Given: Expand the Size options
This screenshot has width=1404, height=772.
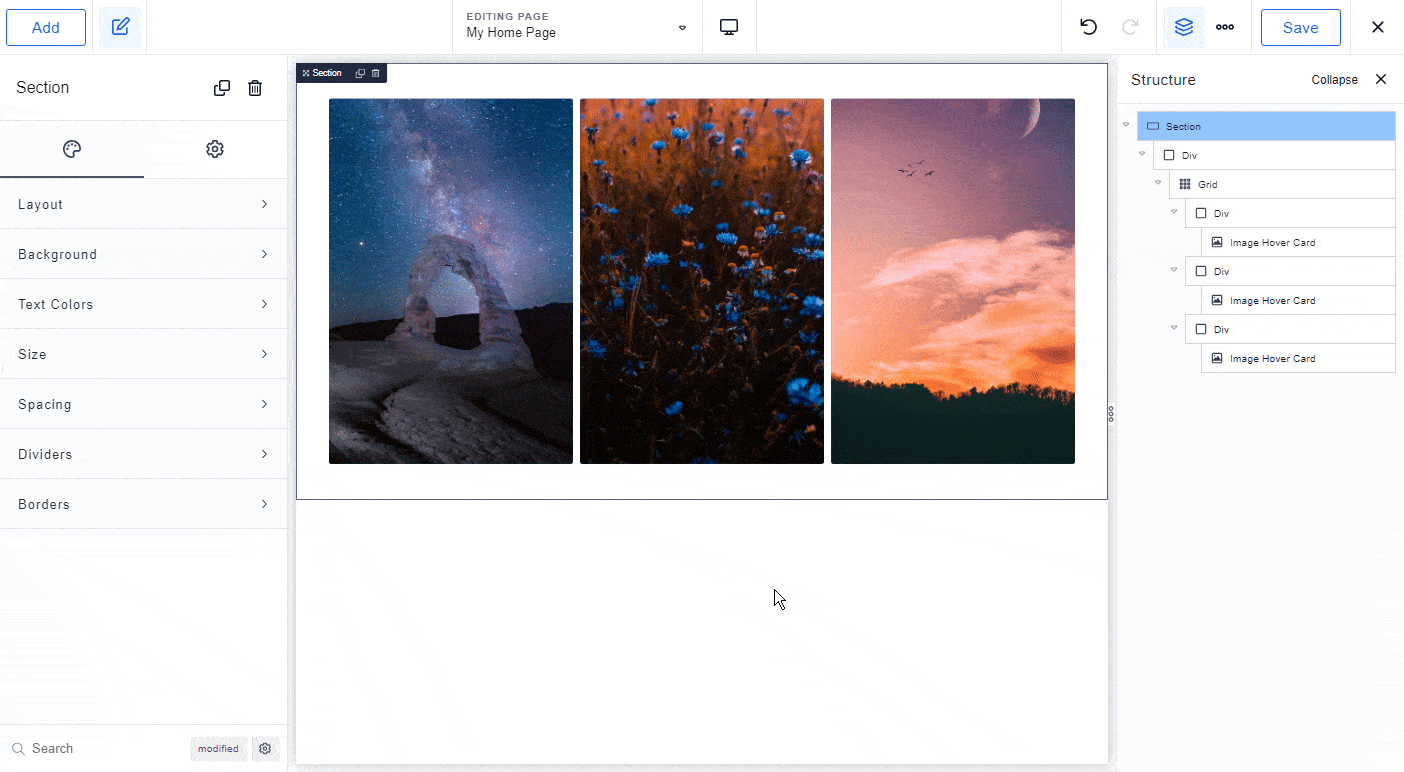Looking at the screenshot, I should [x=143, y=354].
